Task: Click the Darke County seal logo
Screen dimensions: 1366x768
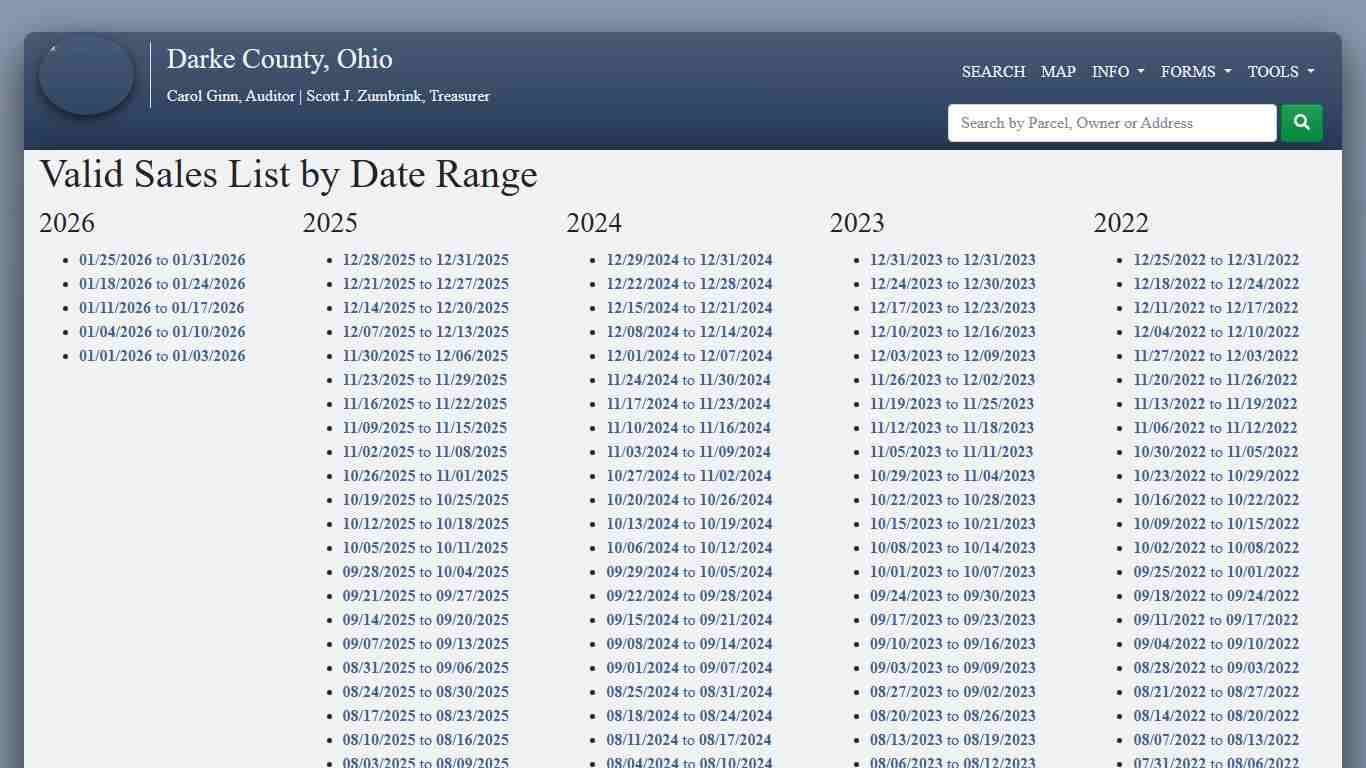Action: coord(86,74)
